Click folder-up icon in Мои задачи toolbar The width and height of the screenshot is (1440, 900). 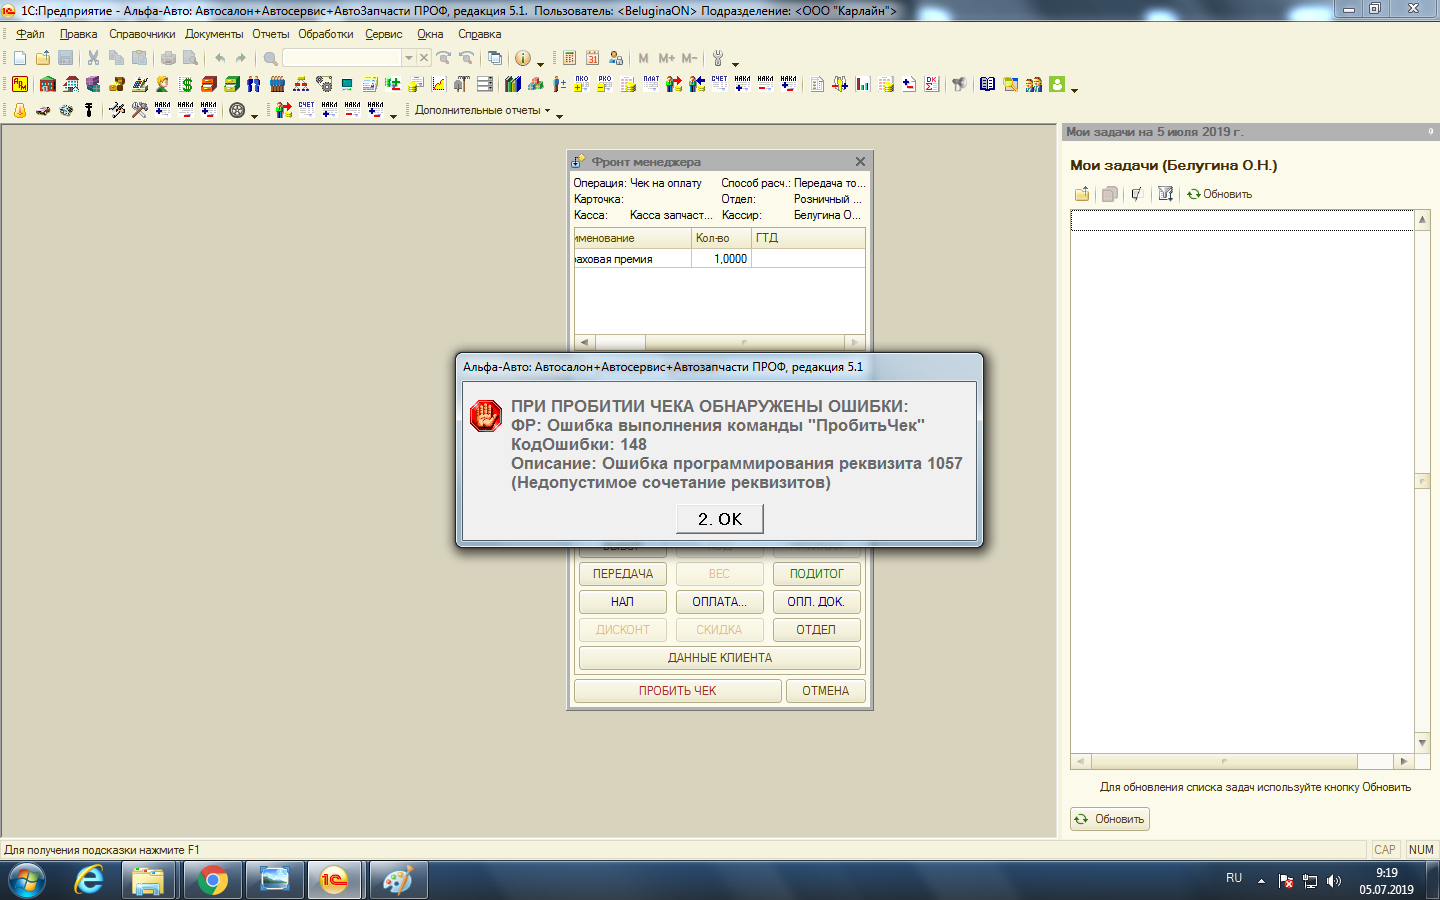pyautogui.click(x=1082, y=194)
